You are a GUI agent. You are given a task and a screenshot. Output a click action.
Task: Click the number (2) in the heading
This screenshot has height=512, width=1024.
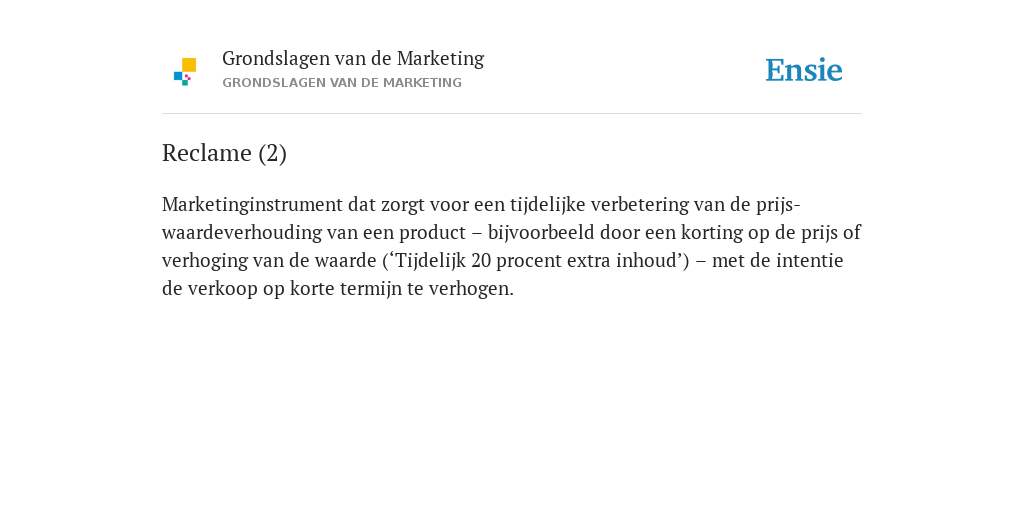click(272, 153)
